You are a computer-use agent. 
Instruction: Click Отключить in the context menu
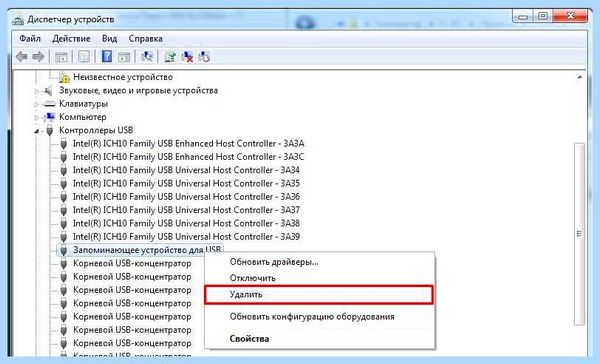click(253, 278)
